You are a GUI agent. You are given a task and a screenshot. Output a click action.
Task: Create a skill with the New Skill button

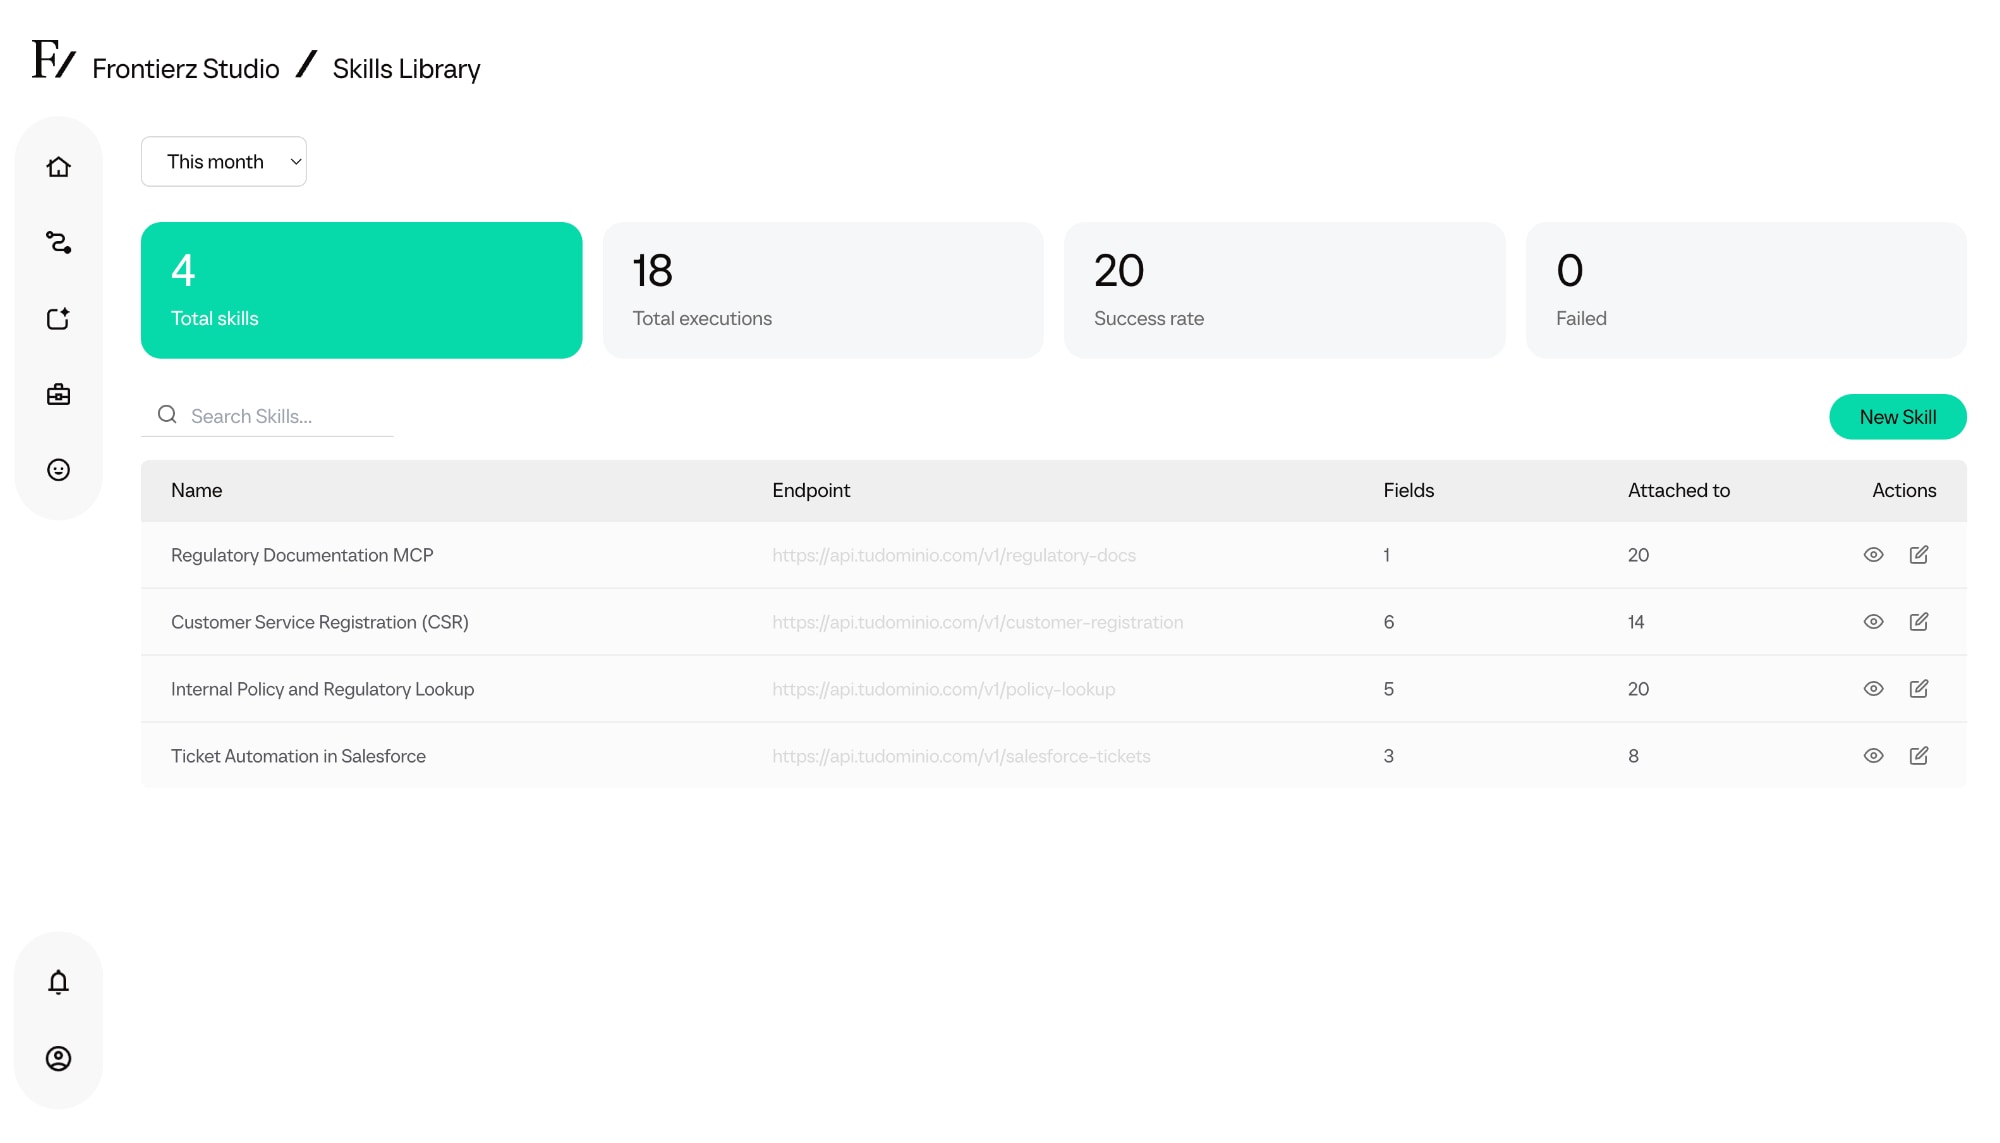point(1897,416)
